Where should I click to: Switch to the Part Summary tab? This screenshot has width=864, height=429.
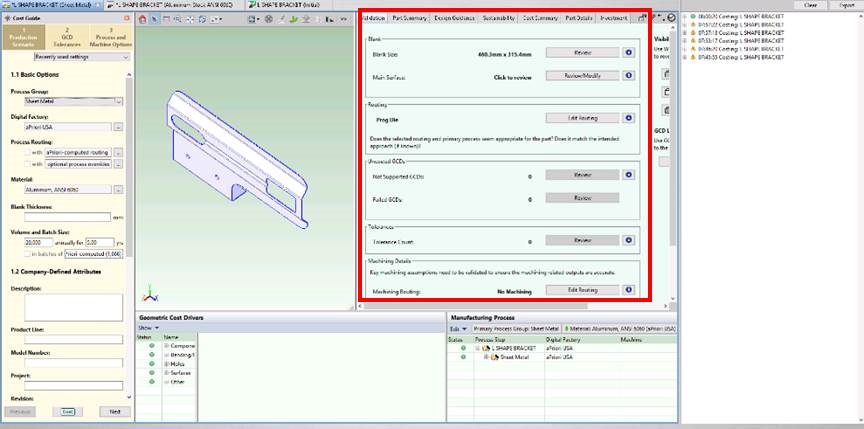409,18
